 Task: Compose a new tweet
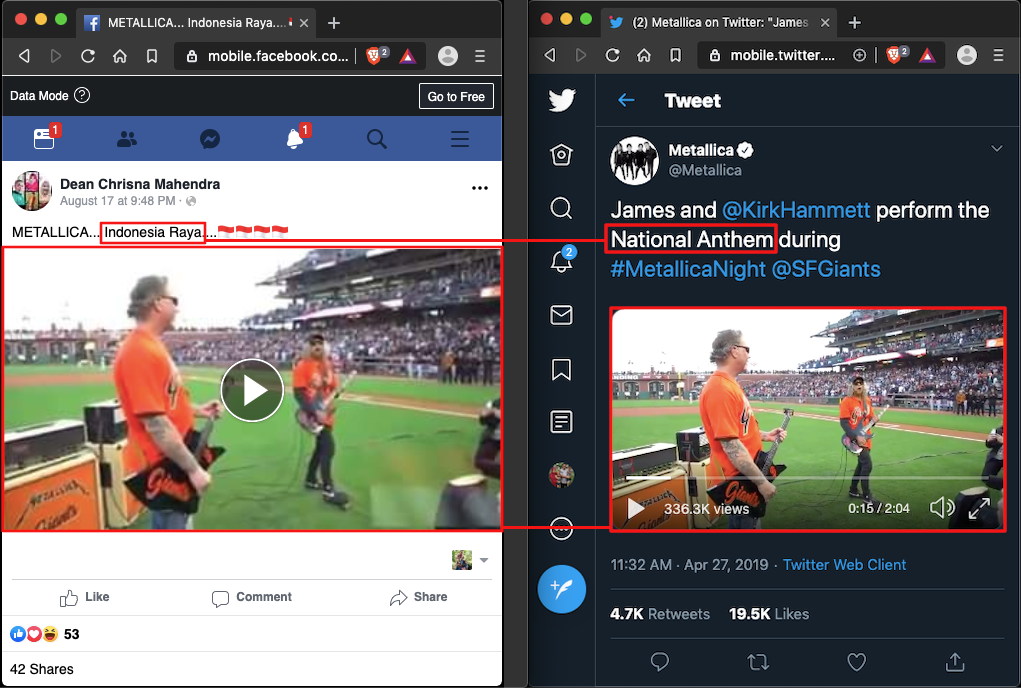click(561, 589)
